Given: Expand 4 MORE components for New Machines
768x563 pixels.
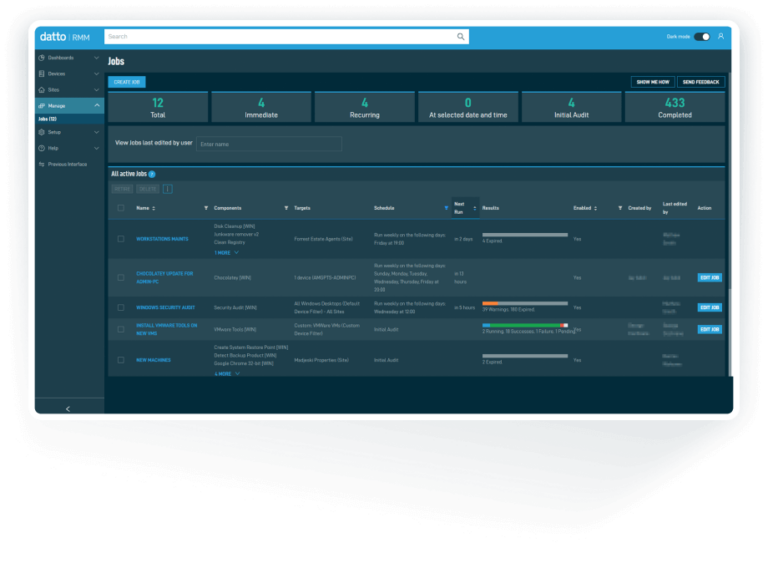Looking at the screenshot, I should [x=227, y=374].
